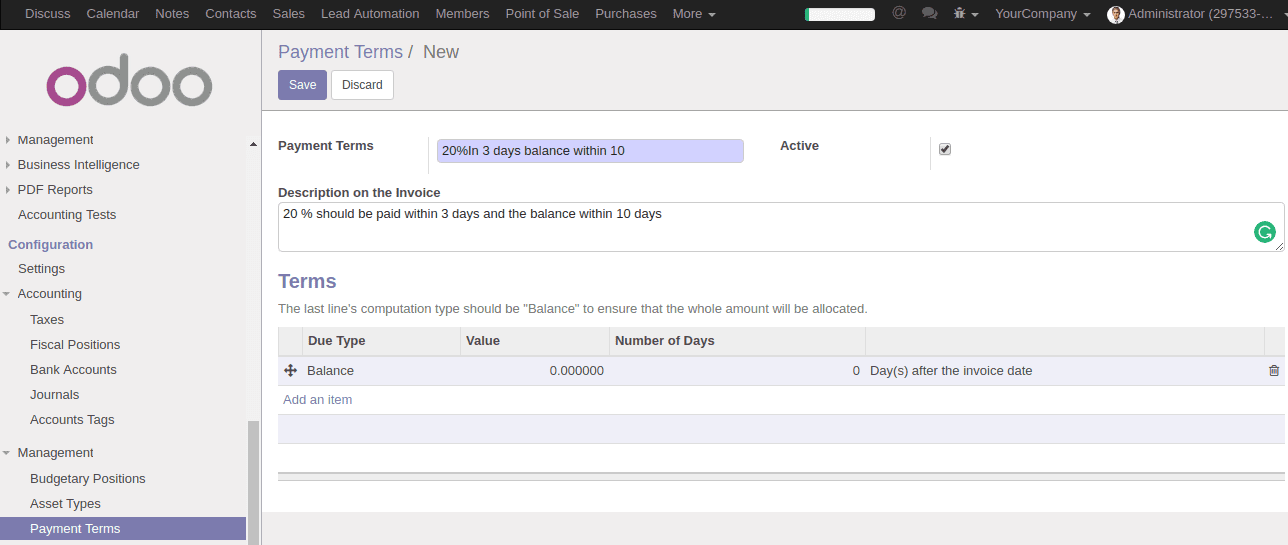Open the Lead Automation menu
Viewport: 1288px width, 545px height.
click(x=370, y=14)
